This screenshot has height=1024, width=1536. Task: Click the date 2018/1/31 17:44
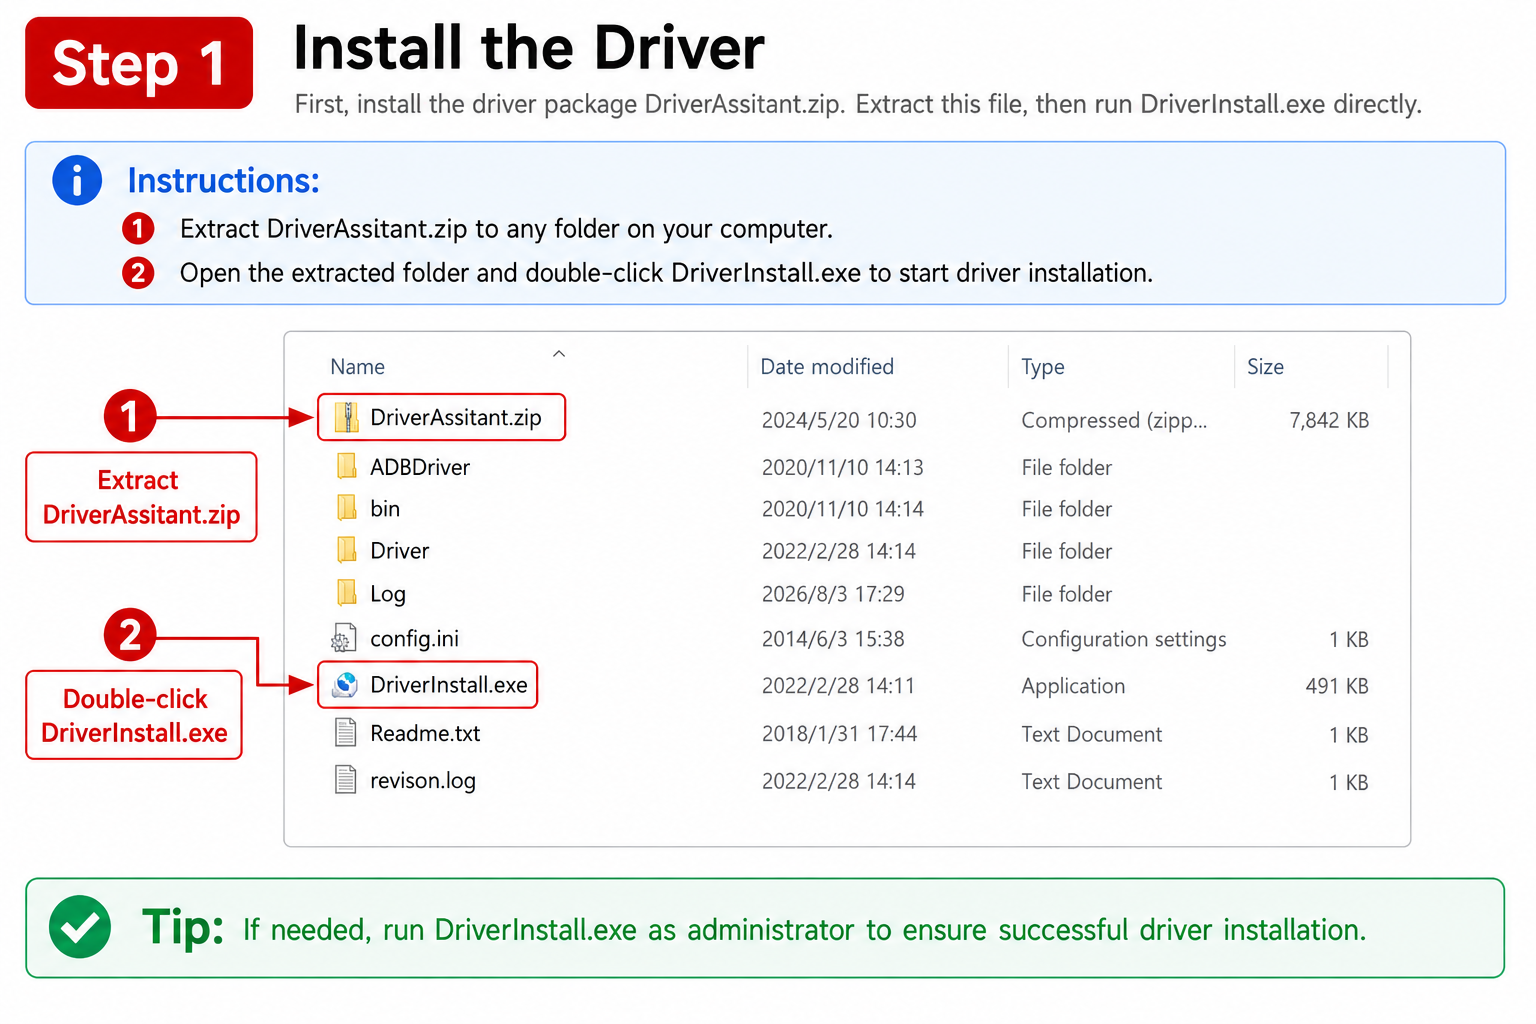(839, 734)
